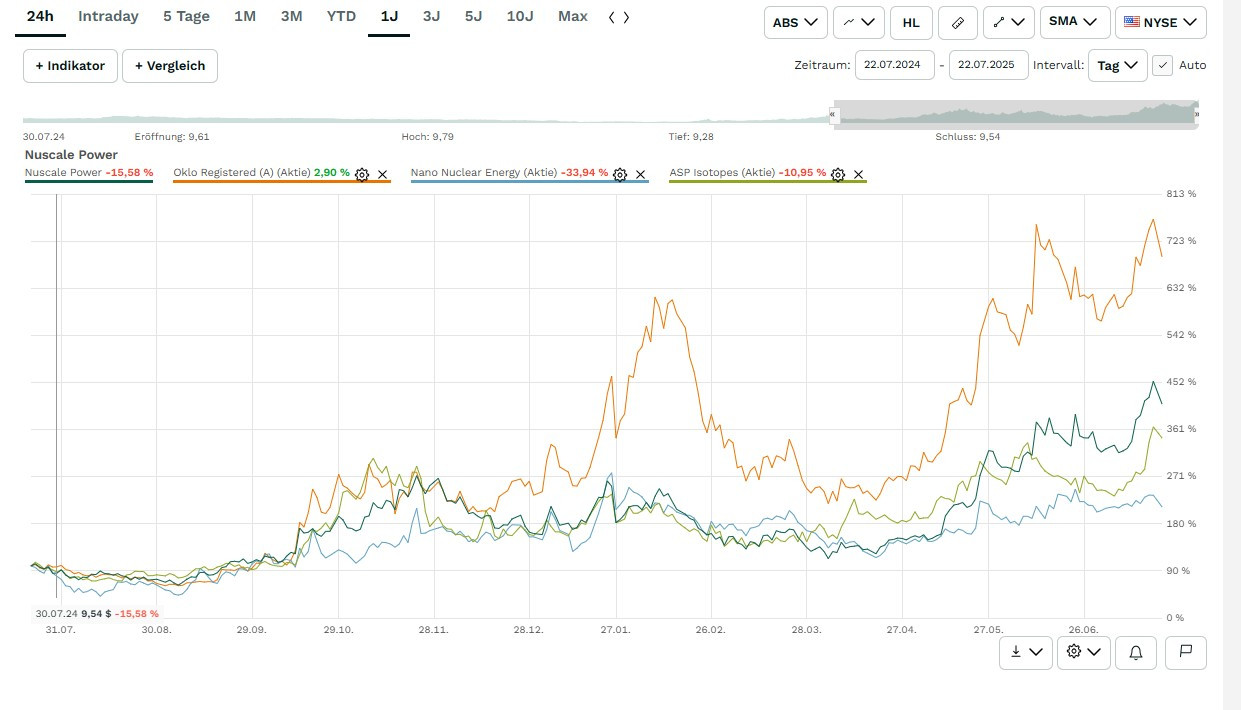
Task: Click the Tief: 9,28 value
Action: point(692,137)
